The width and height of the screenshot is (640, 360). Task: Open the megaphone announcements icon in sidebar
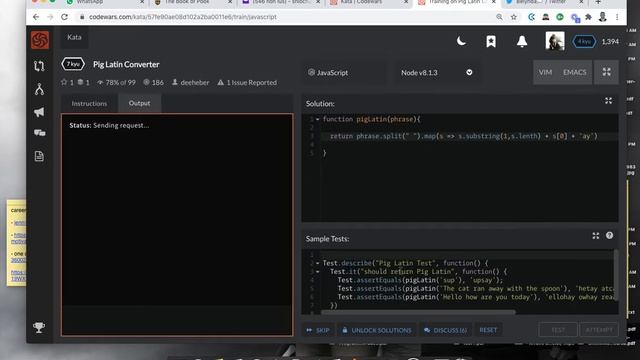(x=39, y=112)
